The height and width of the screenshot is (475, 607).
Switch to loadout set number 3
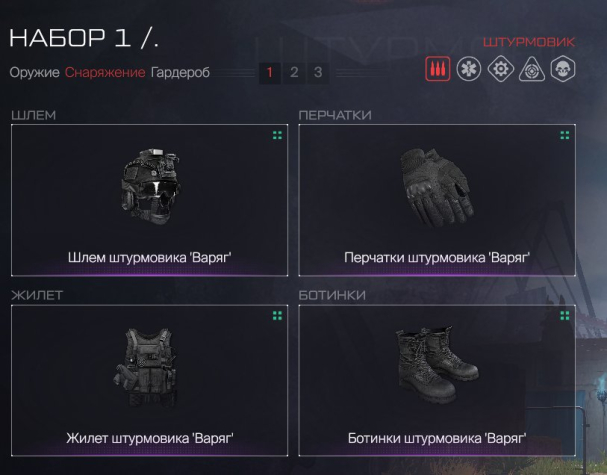click(318, 72)
